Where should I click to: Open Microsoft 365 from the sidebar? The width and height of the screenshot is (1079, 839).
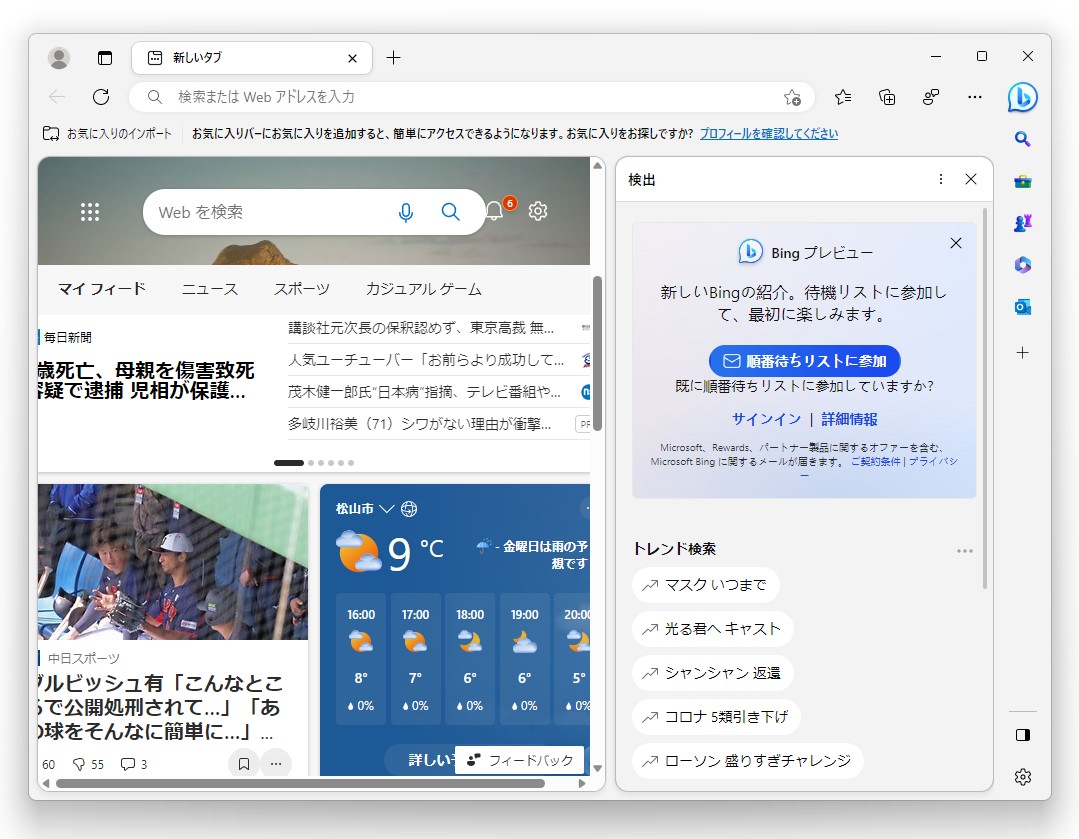coord(1022,264)
